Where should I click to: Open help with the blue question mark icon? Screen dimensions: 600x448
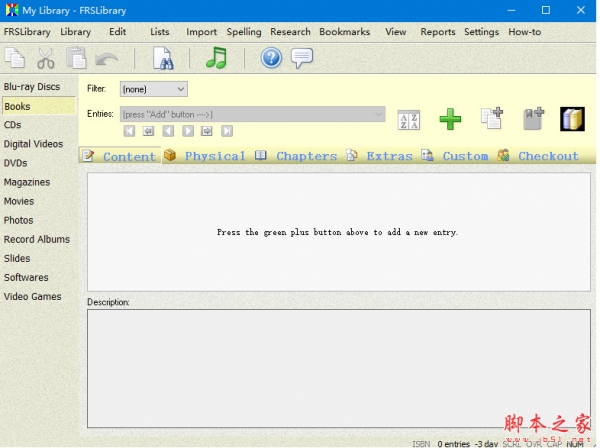[271, 58]
